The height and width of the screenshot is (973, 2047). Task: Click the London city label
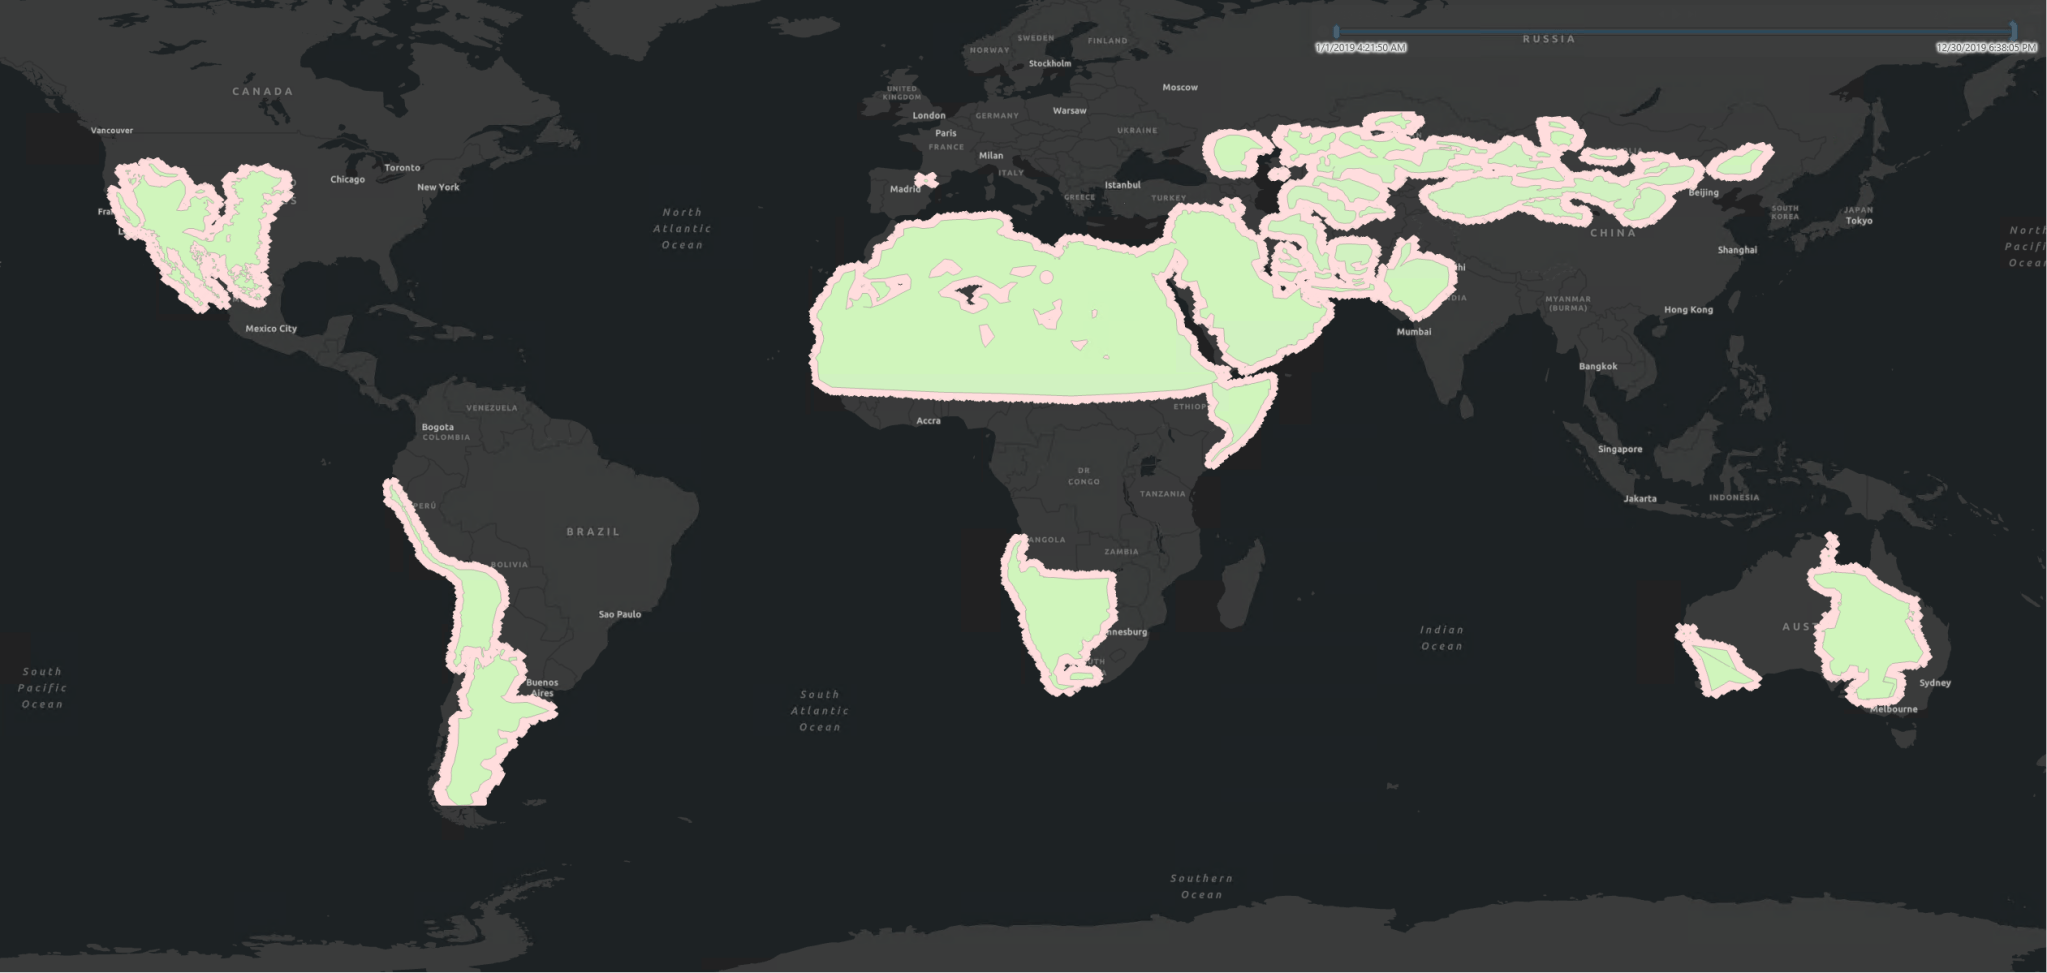929,115
